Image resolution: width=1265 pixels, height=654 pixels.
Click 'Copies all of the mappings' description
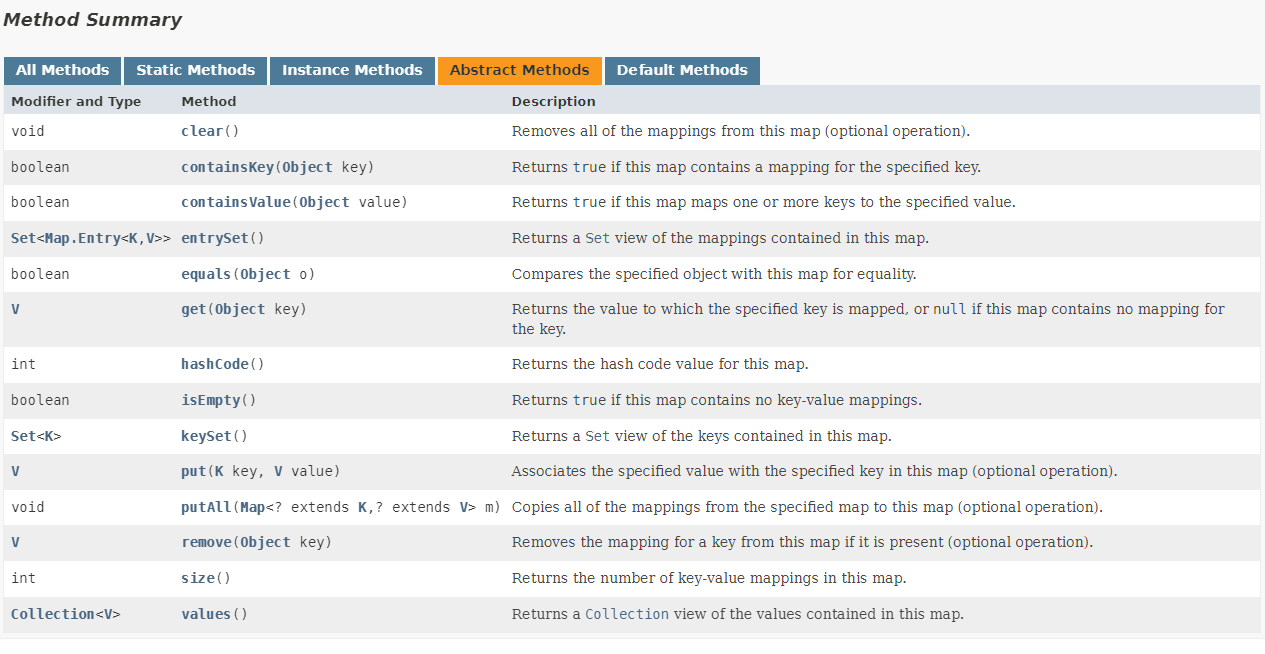[807, 507]
